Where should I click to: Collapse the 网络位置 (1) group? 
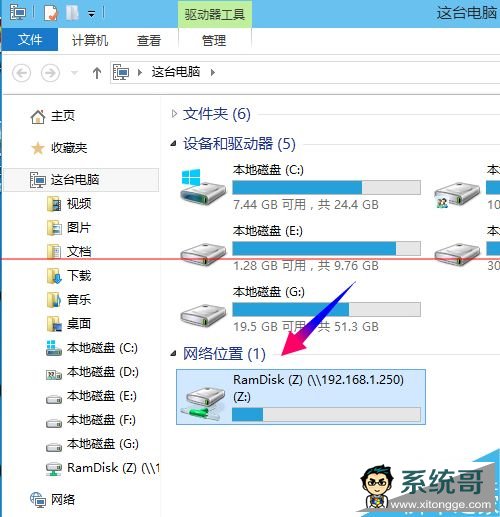173,353
